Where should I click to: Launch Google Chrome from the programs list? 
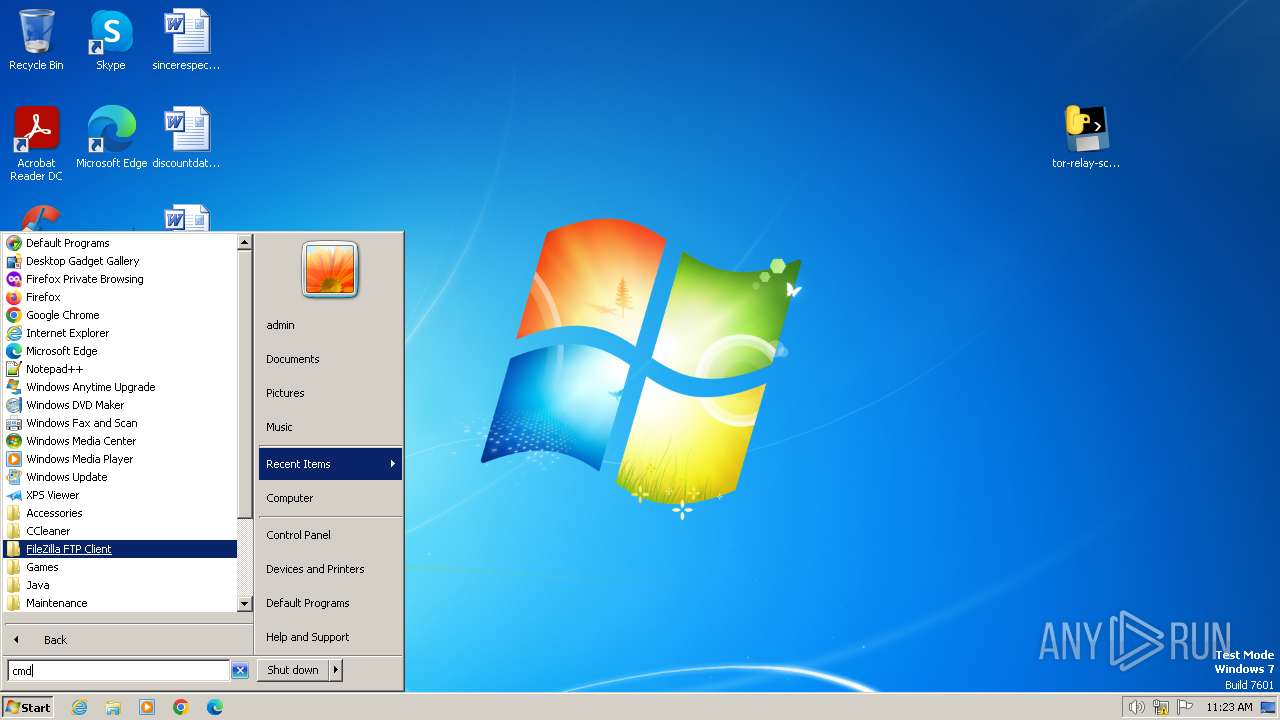click(120, 315)
